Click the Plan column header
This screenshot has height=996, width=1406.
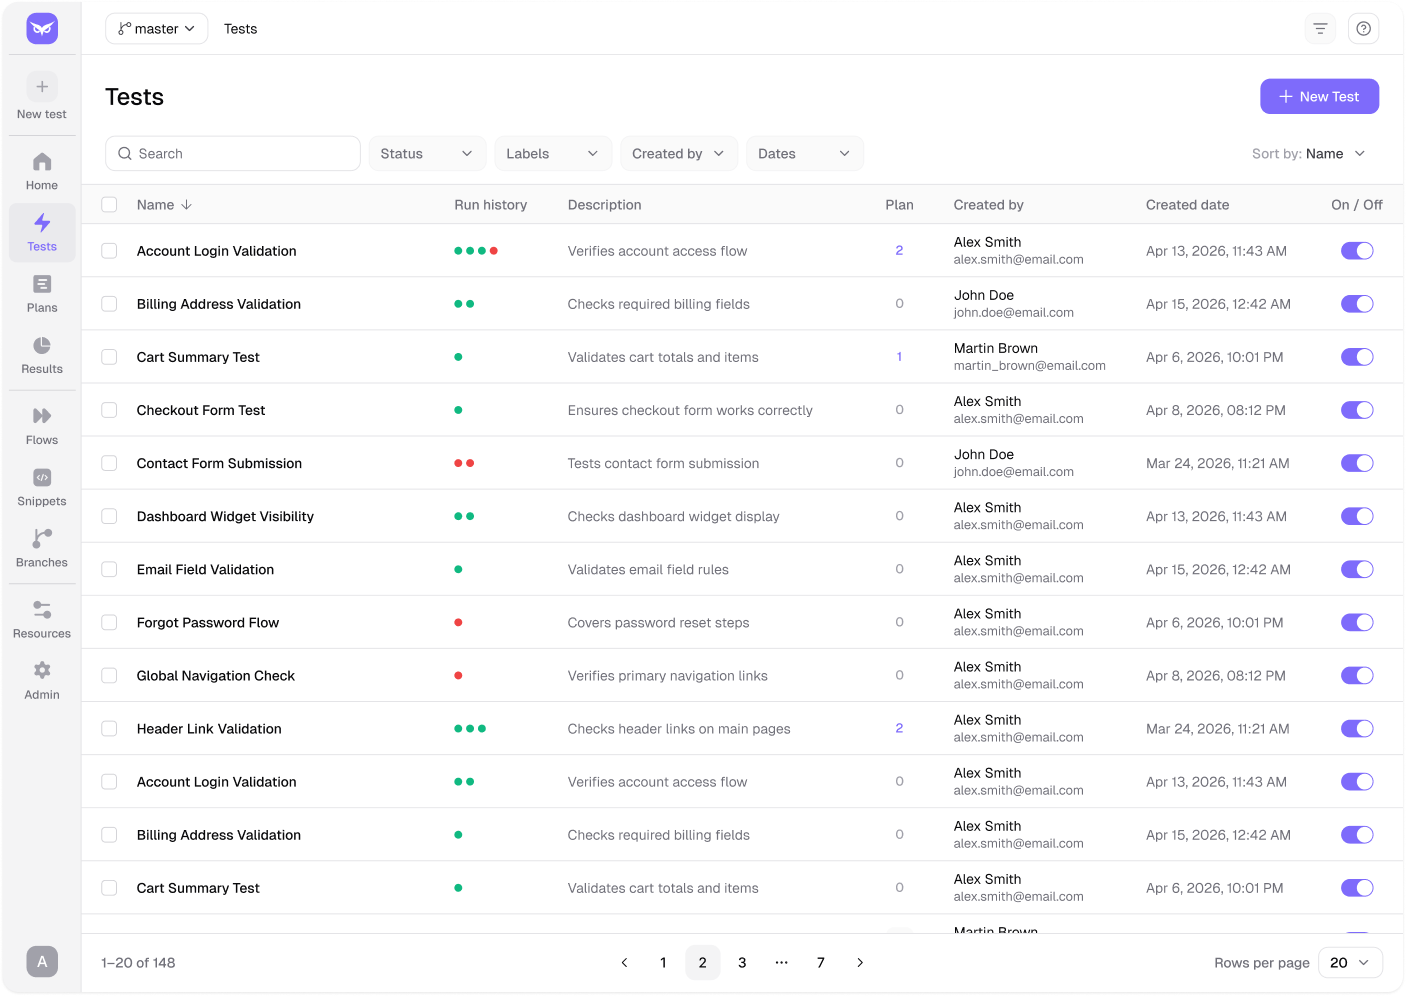(899, 205)
